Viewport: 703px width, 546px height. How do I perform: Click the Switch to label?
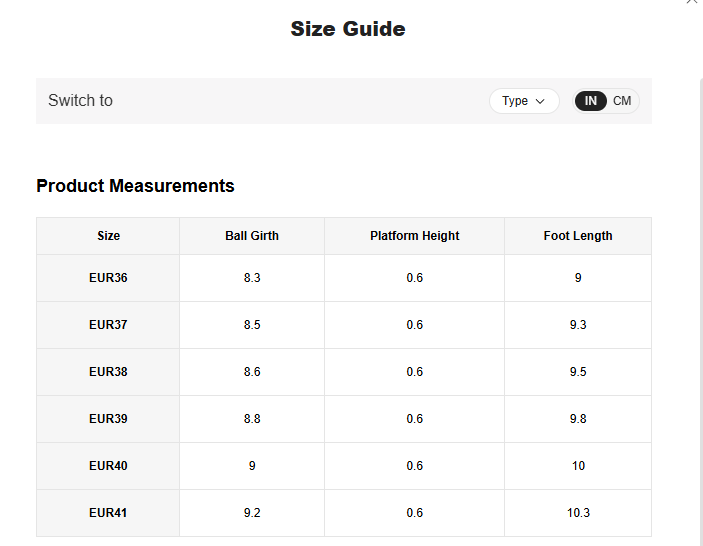(x=80, y=101)
